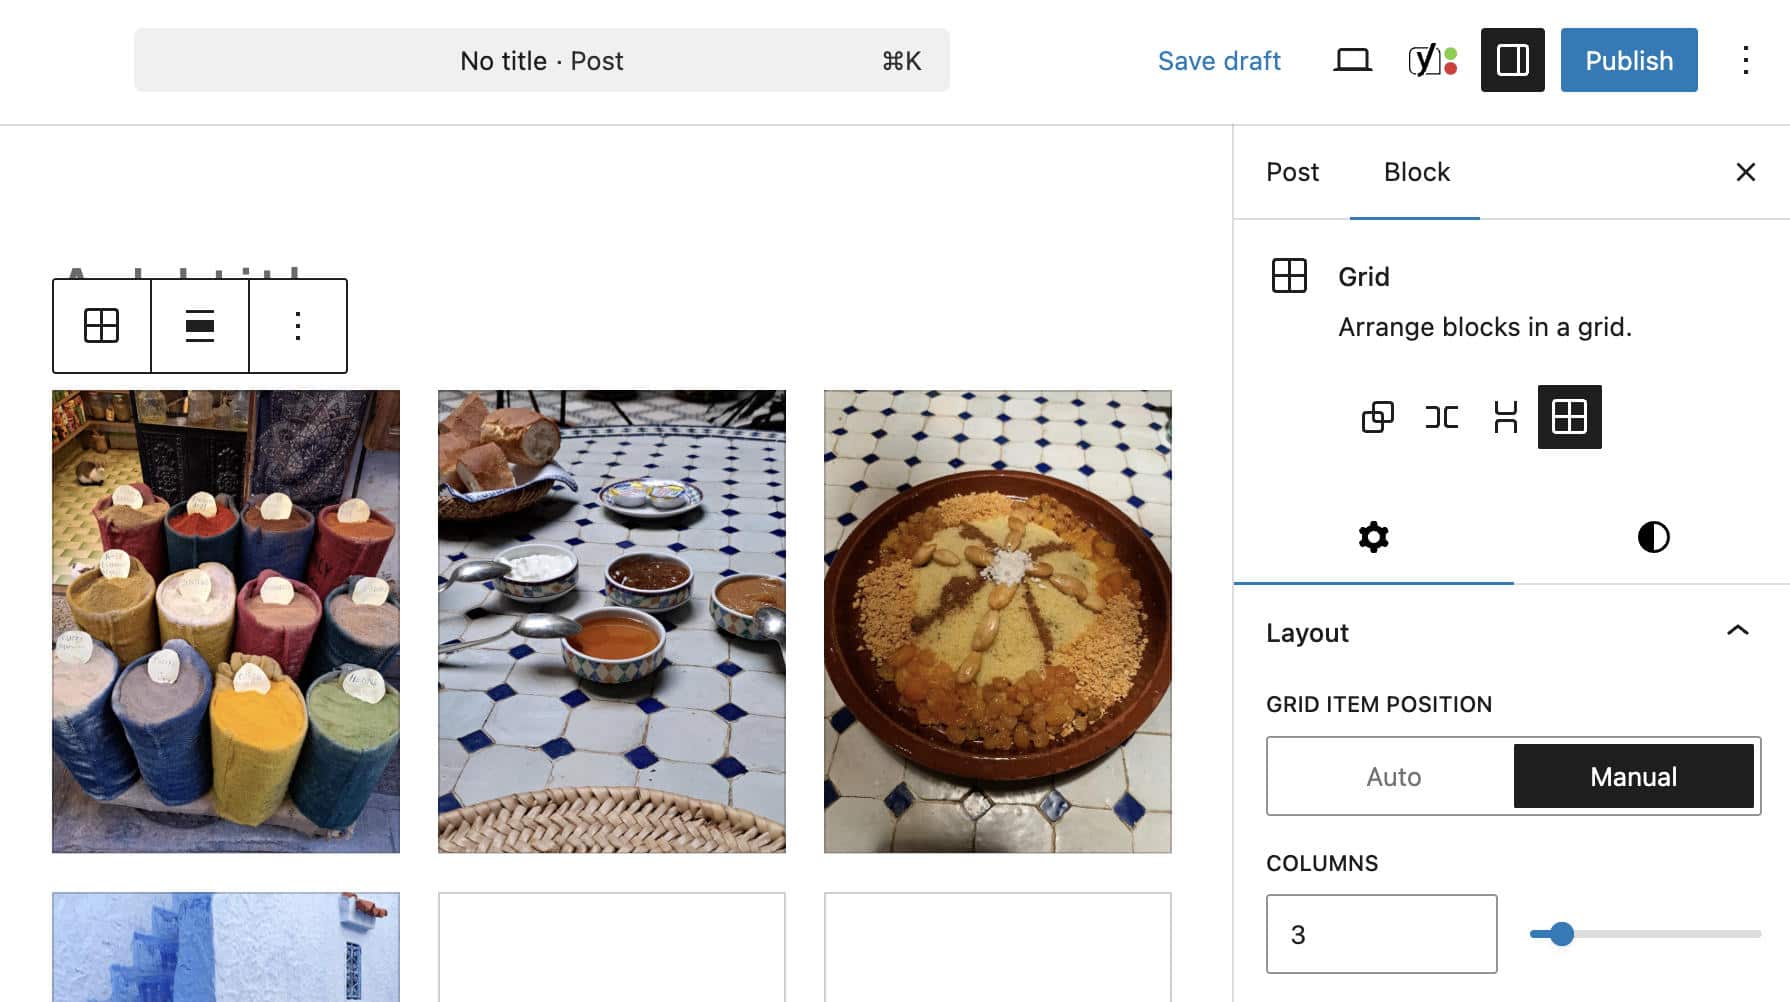This screenshot has height=1002, width=1790.
Task: Click the Columns number input field
Action: pyautogui.click(x=1381, y=934)
